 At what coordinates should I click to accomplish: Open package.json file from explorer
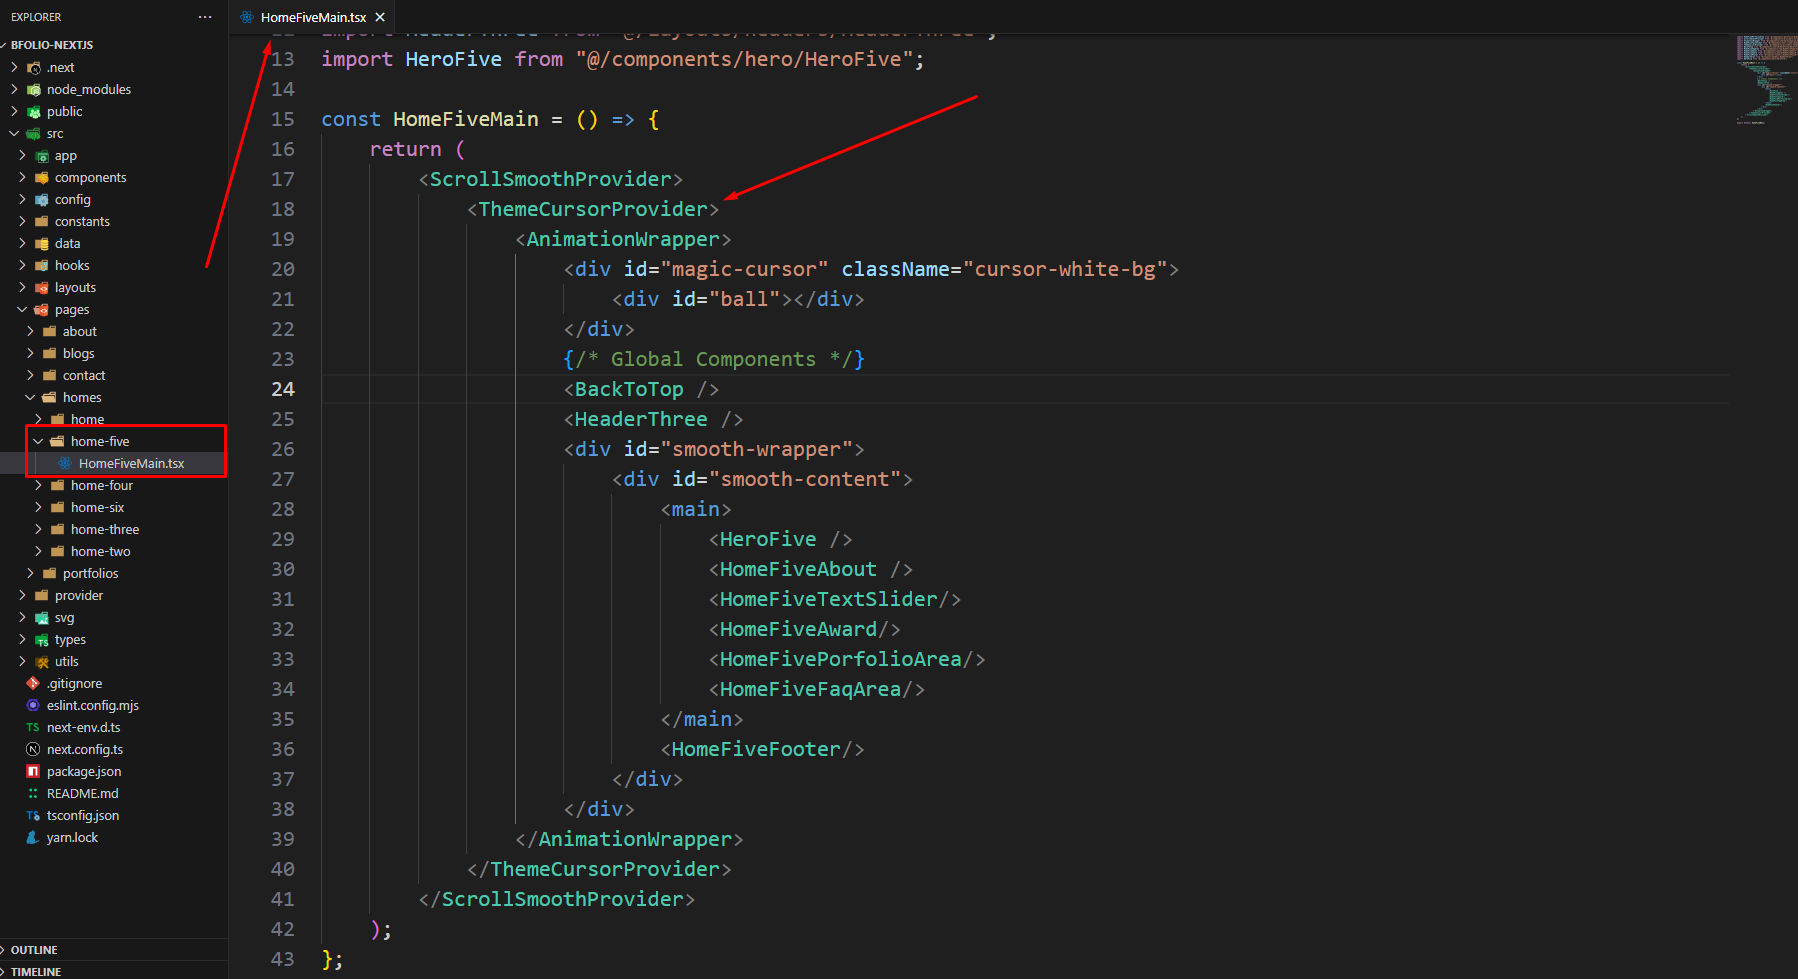(84, 771)
